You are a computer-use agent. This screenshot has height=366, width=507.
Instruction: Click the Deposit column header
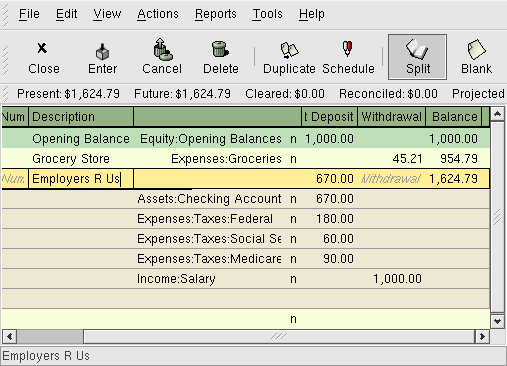click(x=329, y=117)
